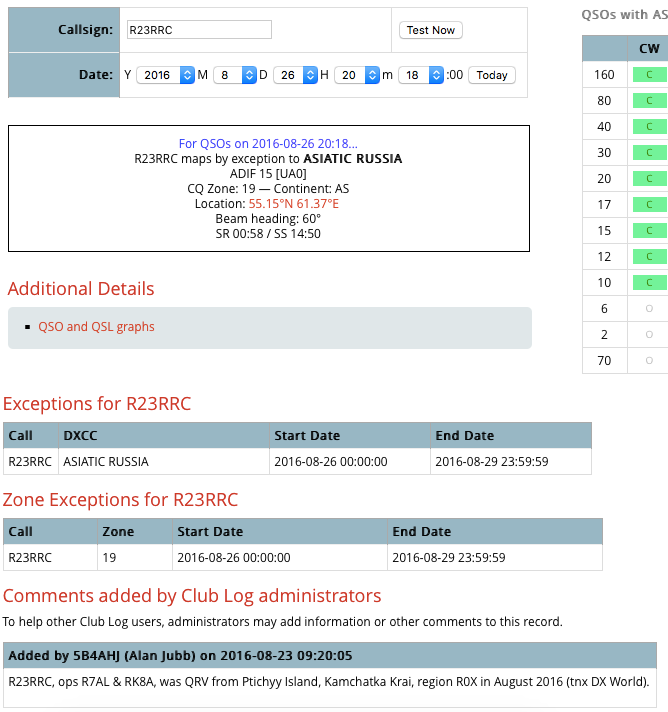Open the Month dropdown showing 8

coord(235,75)
